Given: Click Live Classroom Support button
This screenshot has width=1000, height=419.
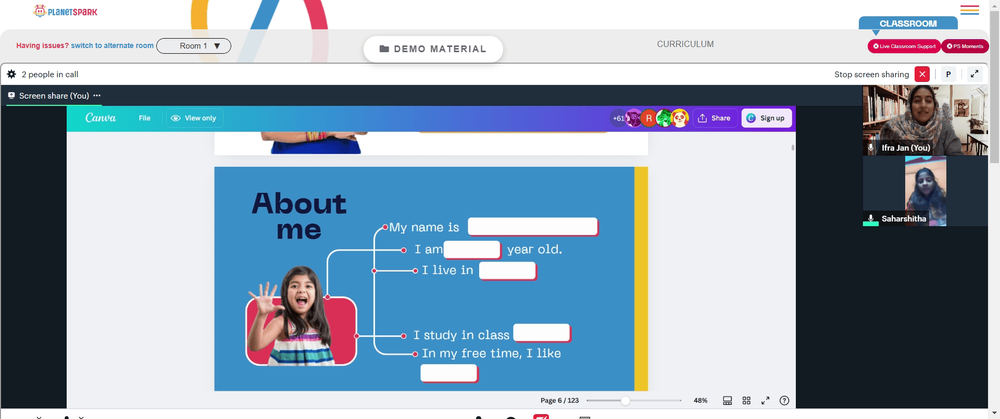Looking at the screenshot, I should point(904,46).
